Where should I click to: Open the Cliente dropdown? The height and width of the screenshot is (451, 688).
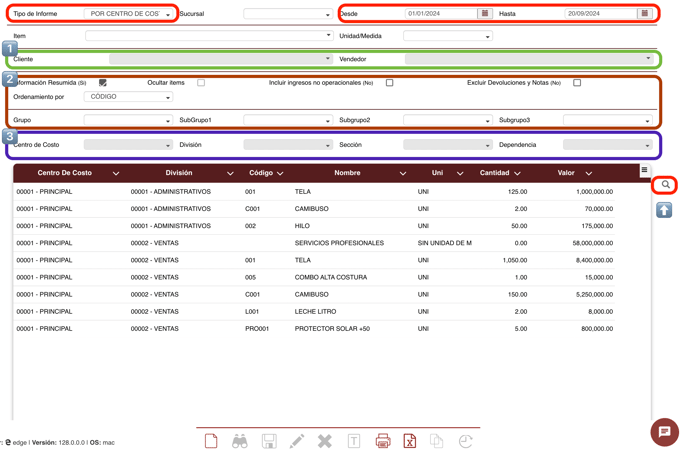click(221, 59)
